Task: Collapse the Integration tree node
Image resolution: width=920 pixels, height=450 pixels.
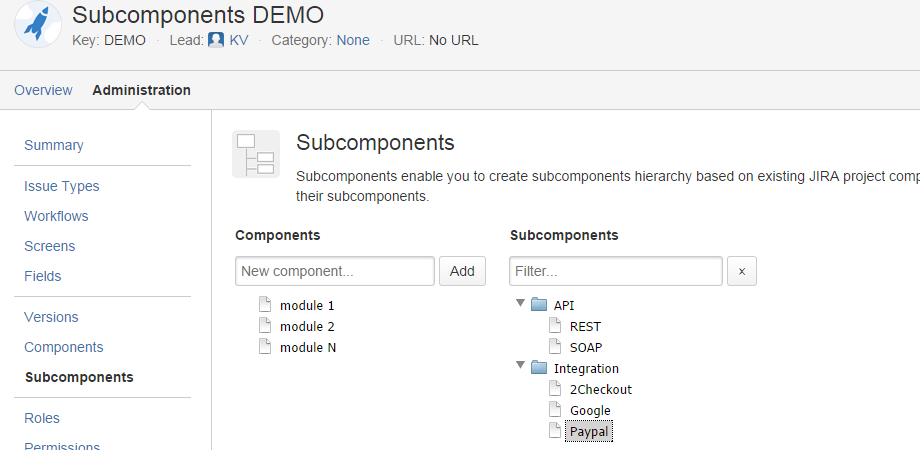Action: pyautogui.click(x=520, y=367)
